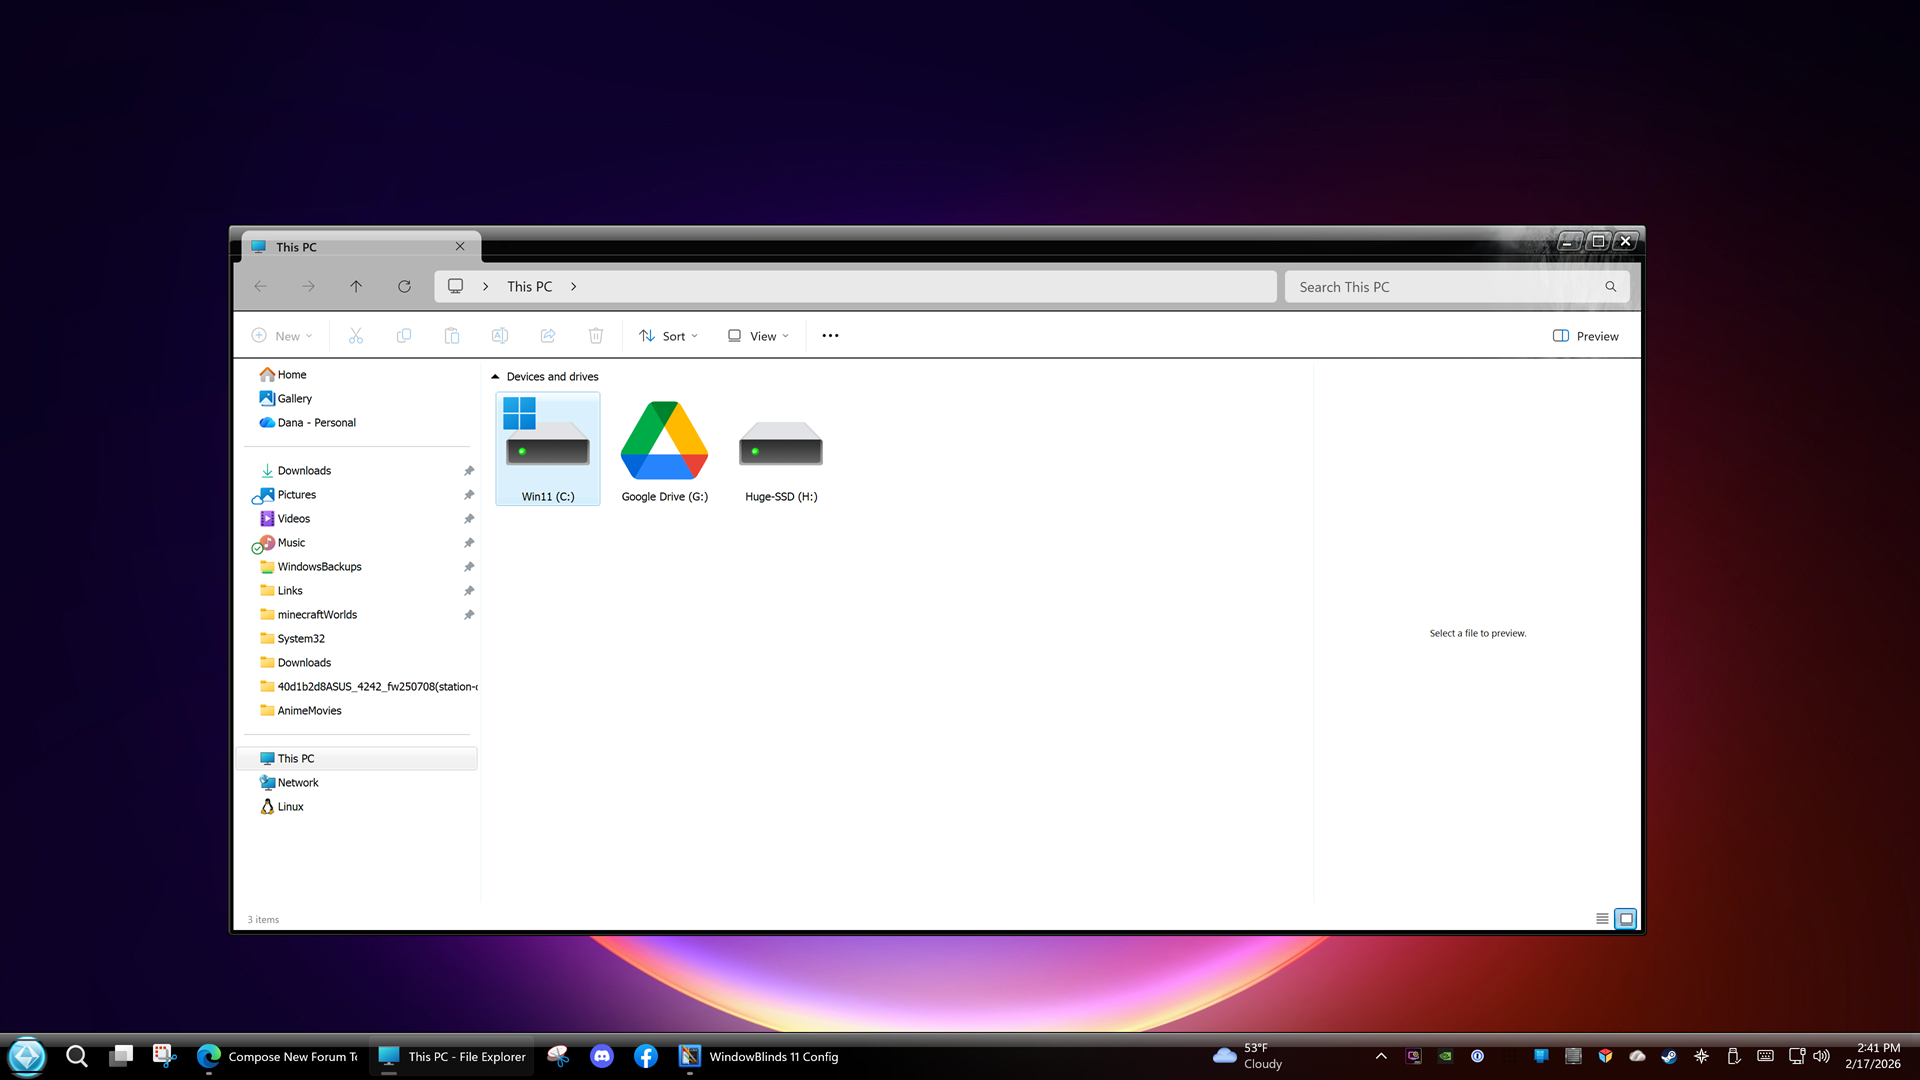Click the Delete trash icon
Viewport: 1920px width, 1080px height.
[596, 336]
